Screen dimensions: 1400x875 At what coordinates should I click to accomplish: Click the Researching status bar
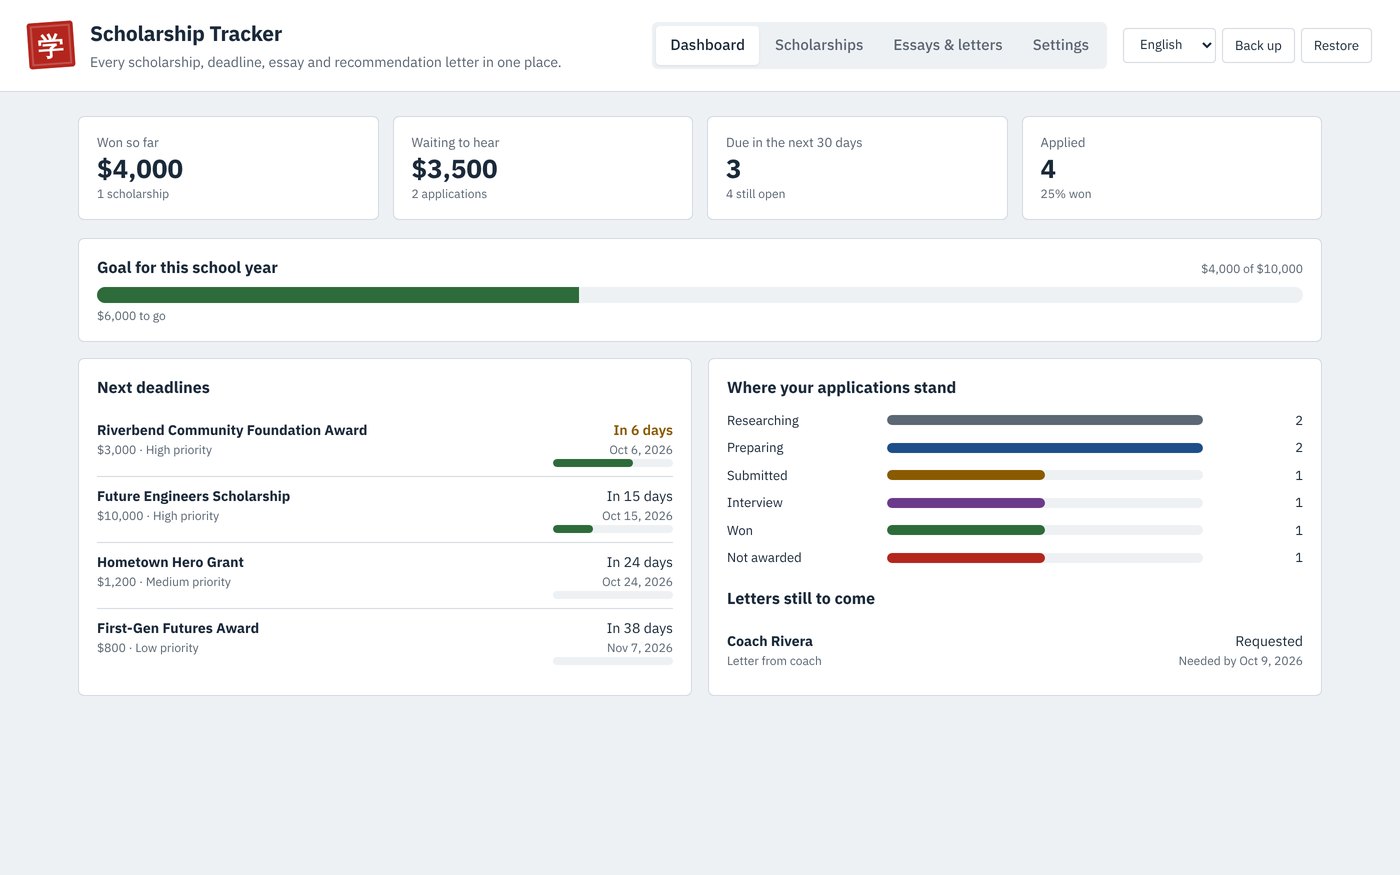pyautogui.click(x=1045, y=420)
